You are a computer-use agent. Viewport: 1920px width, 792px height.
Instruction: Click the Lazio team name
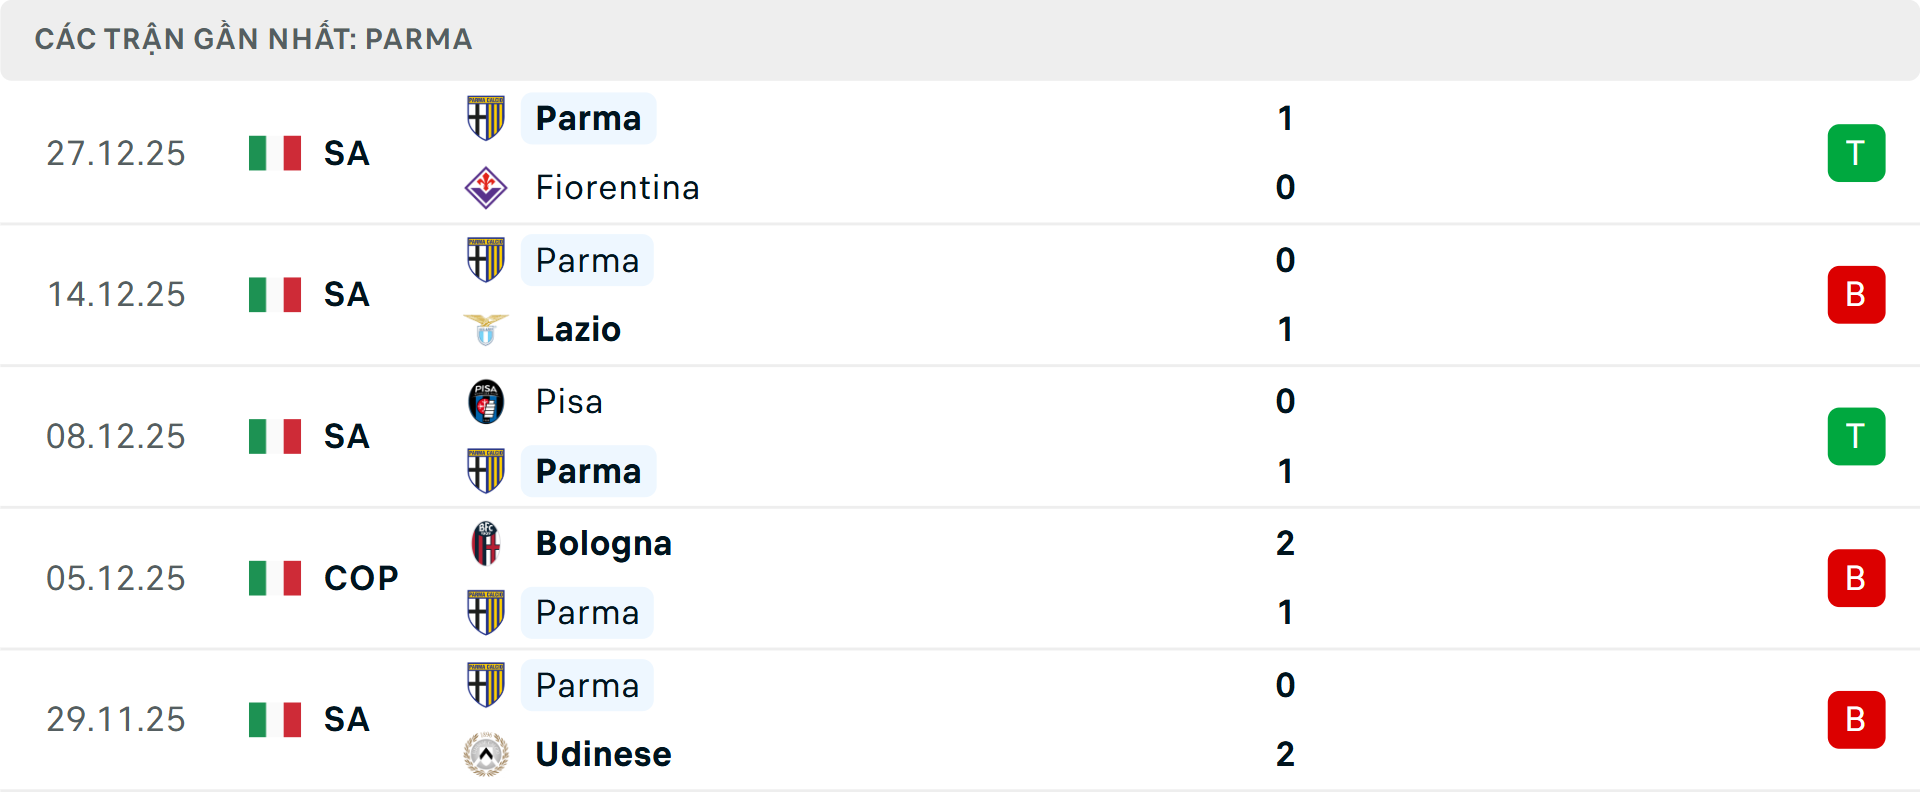pyautogui.click(x=576, y=329)
